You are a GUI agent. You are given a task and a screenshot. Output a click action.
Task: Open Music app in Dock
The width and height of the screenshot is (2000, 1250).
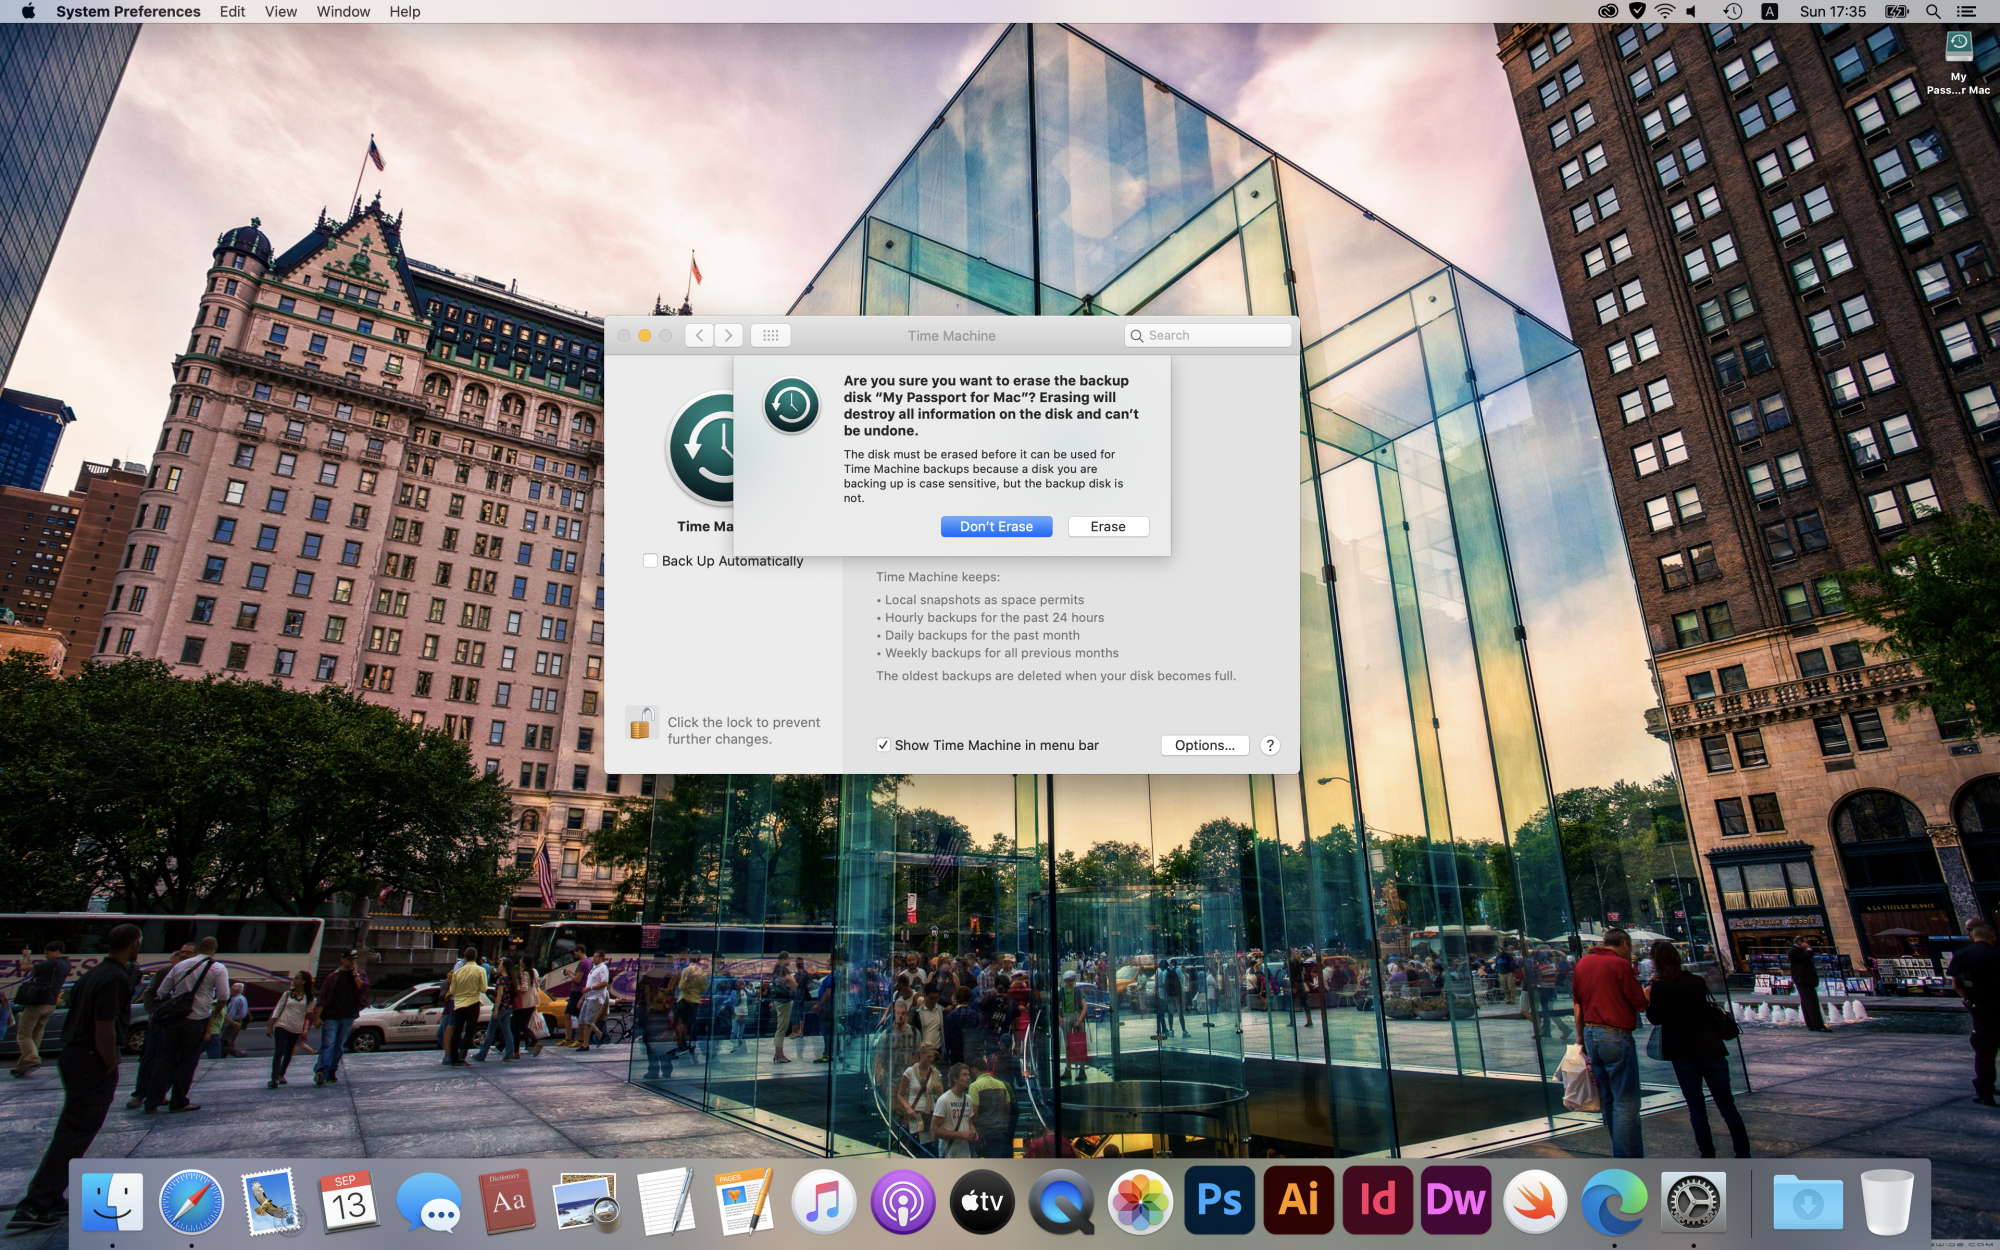click(824, 1201)
